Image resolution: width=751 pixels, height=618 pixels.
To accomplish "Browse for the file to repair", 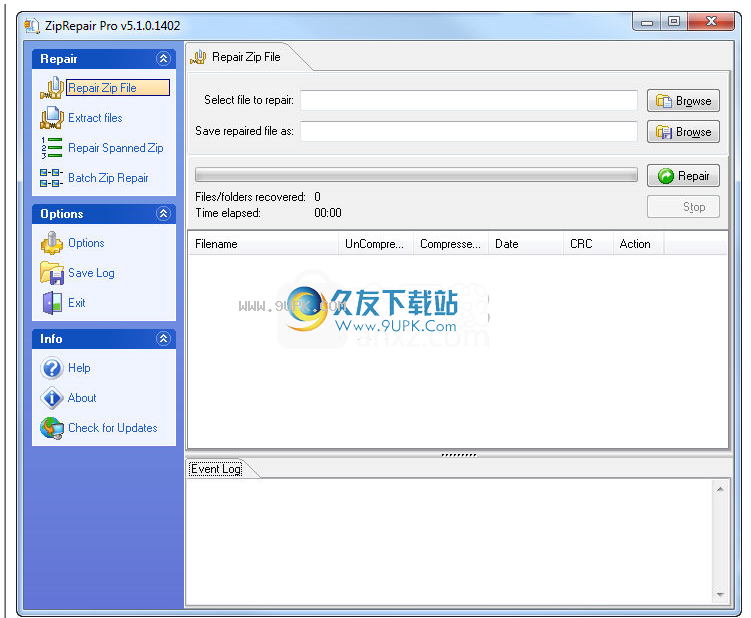I will 683,101.
